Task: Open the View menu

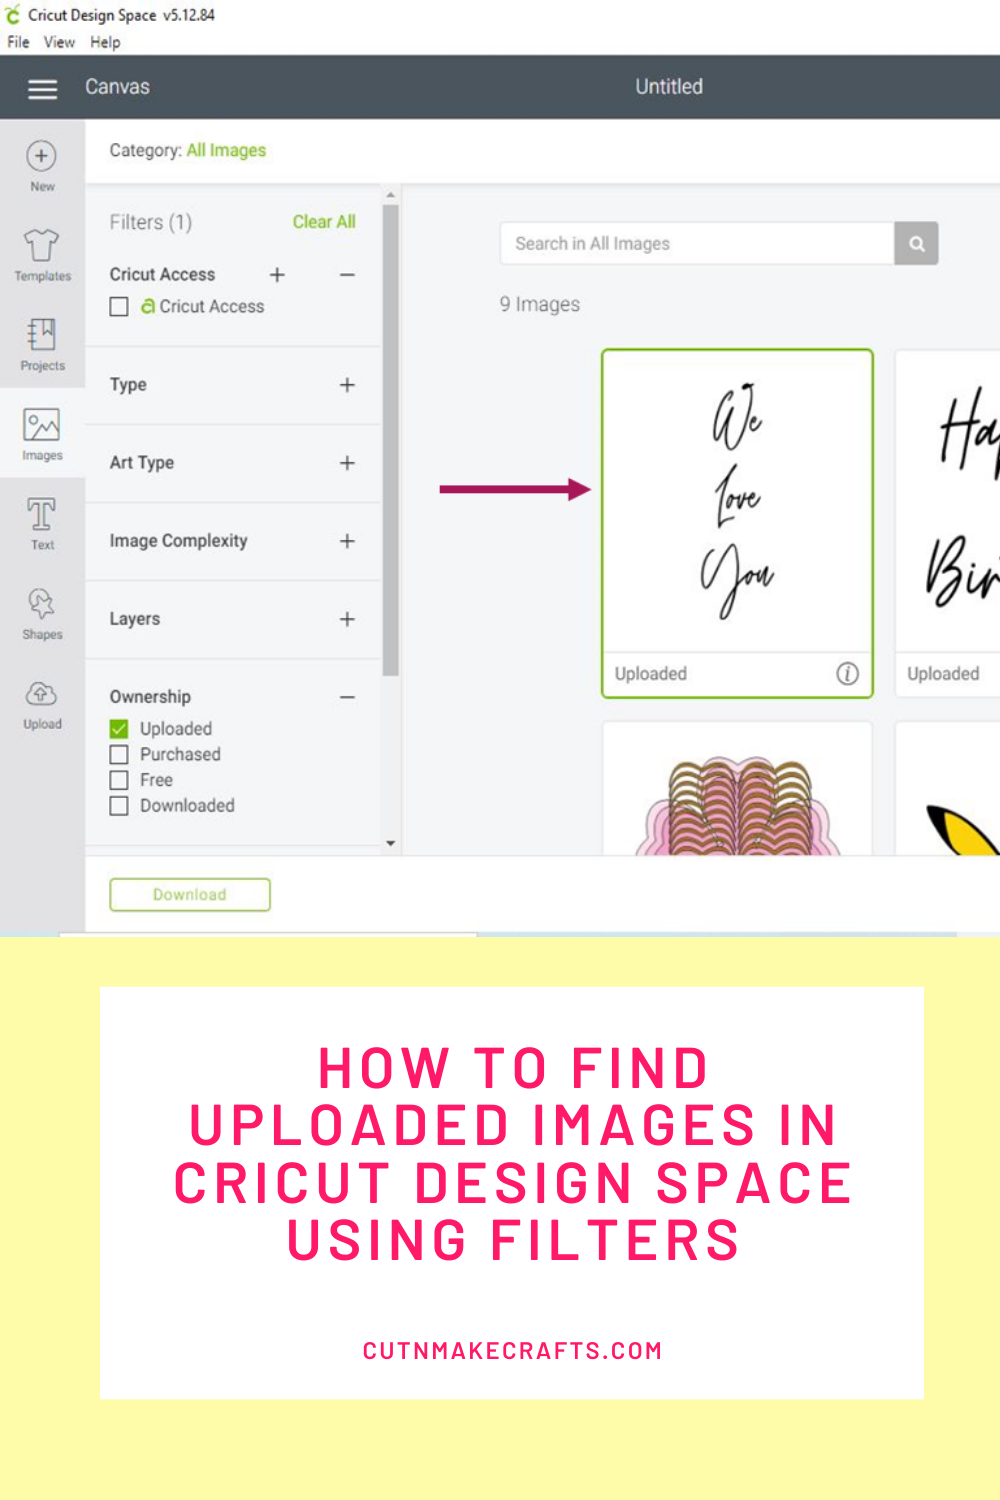Action: (x=58, y=42)
